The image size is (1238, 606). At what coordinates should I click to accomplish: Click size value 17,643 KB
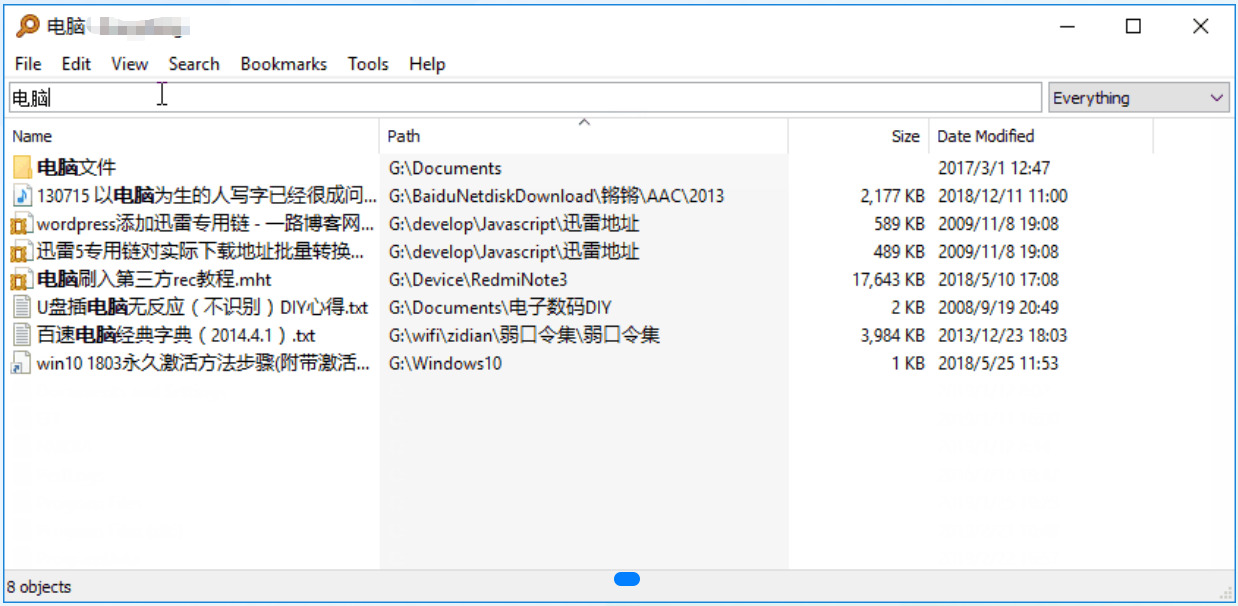[x=888, y=280]
